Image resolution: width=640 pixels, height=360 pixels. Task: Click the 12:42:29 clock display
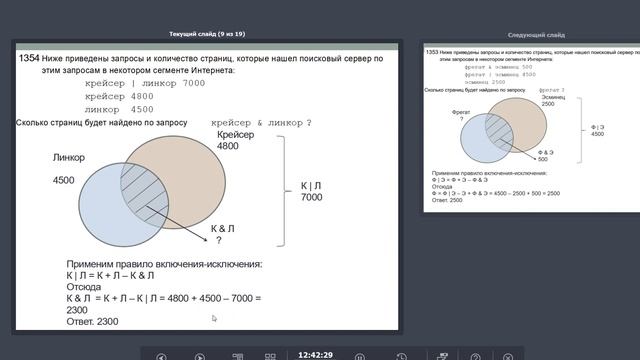(315, 355)
